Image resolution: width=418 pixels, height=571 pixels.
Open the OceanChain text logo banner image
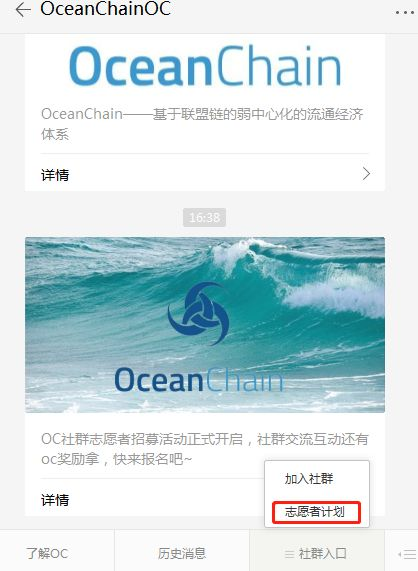point(205,66)
